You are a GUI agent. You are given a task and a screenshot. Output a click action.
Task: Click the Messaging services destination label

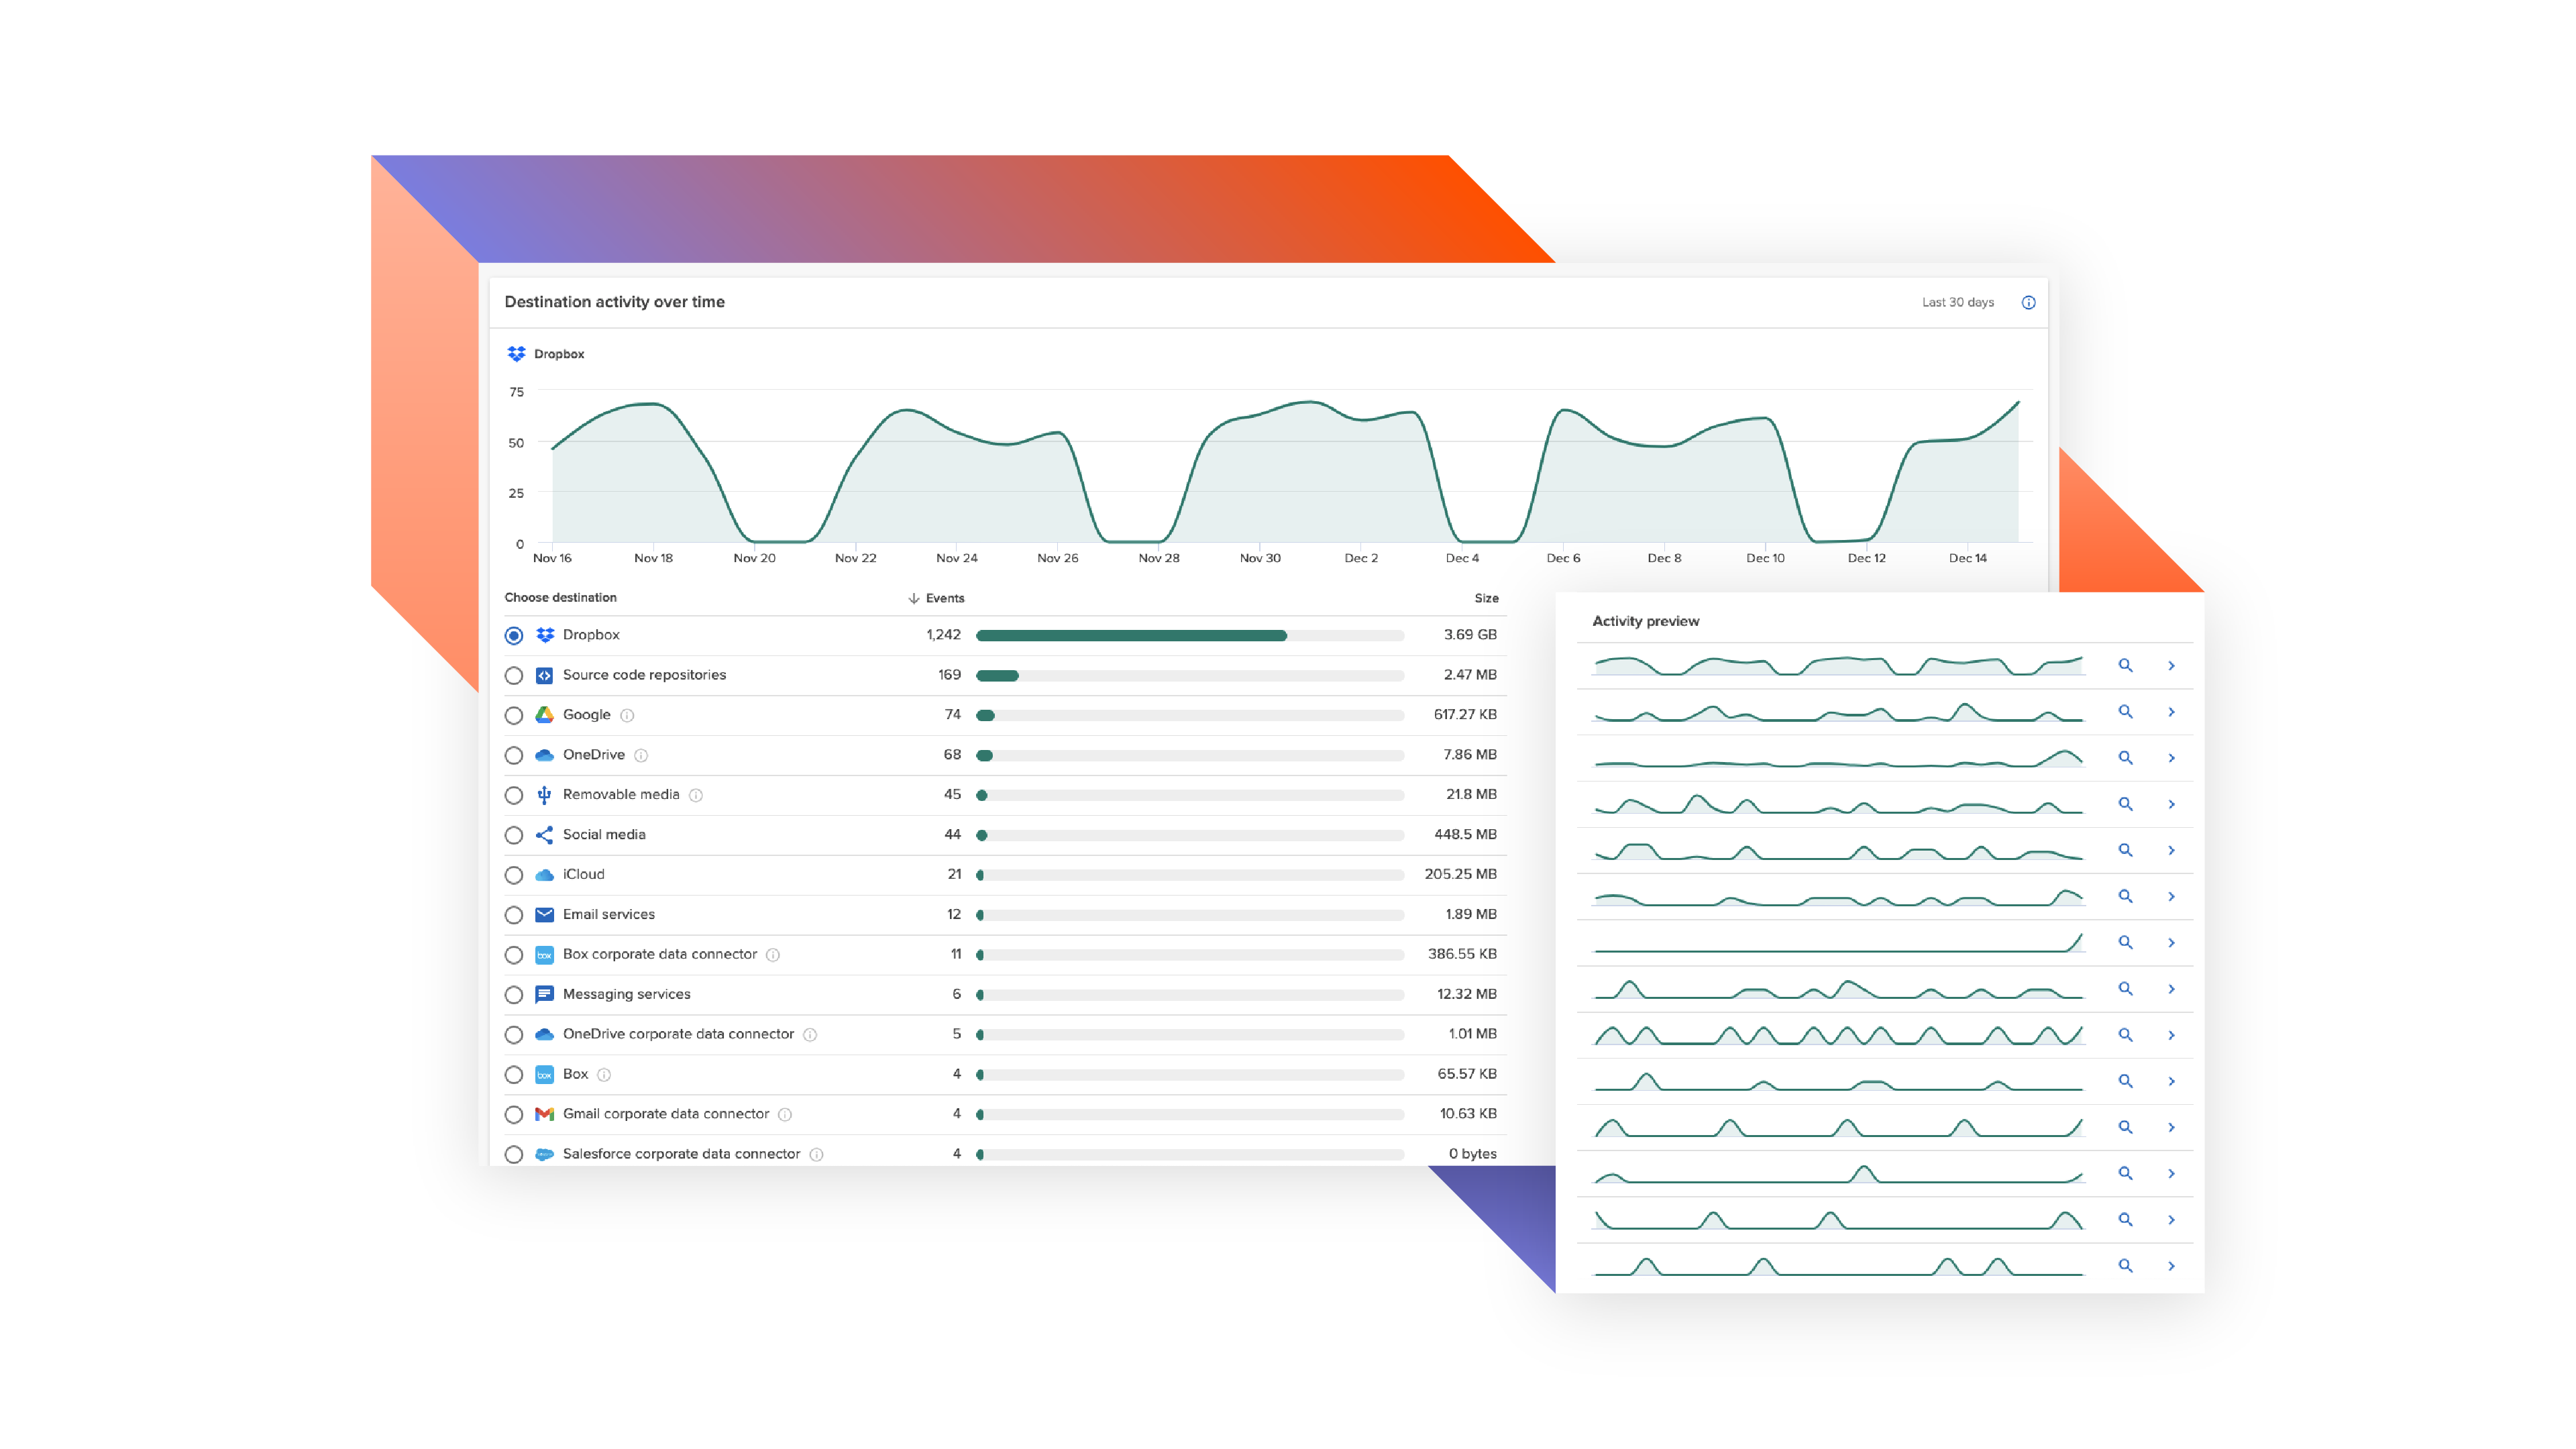(626, 994)
